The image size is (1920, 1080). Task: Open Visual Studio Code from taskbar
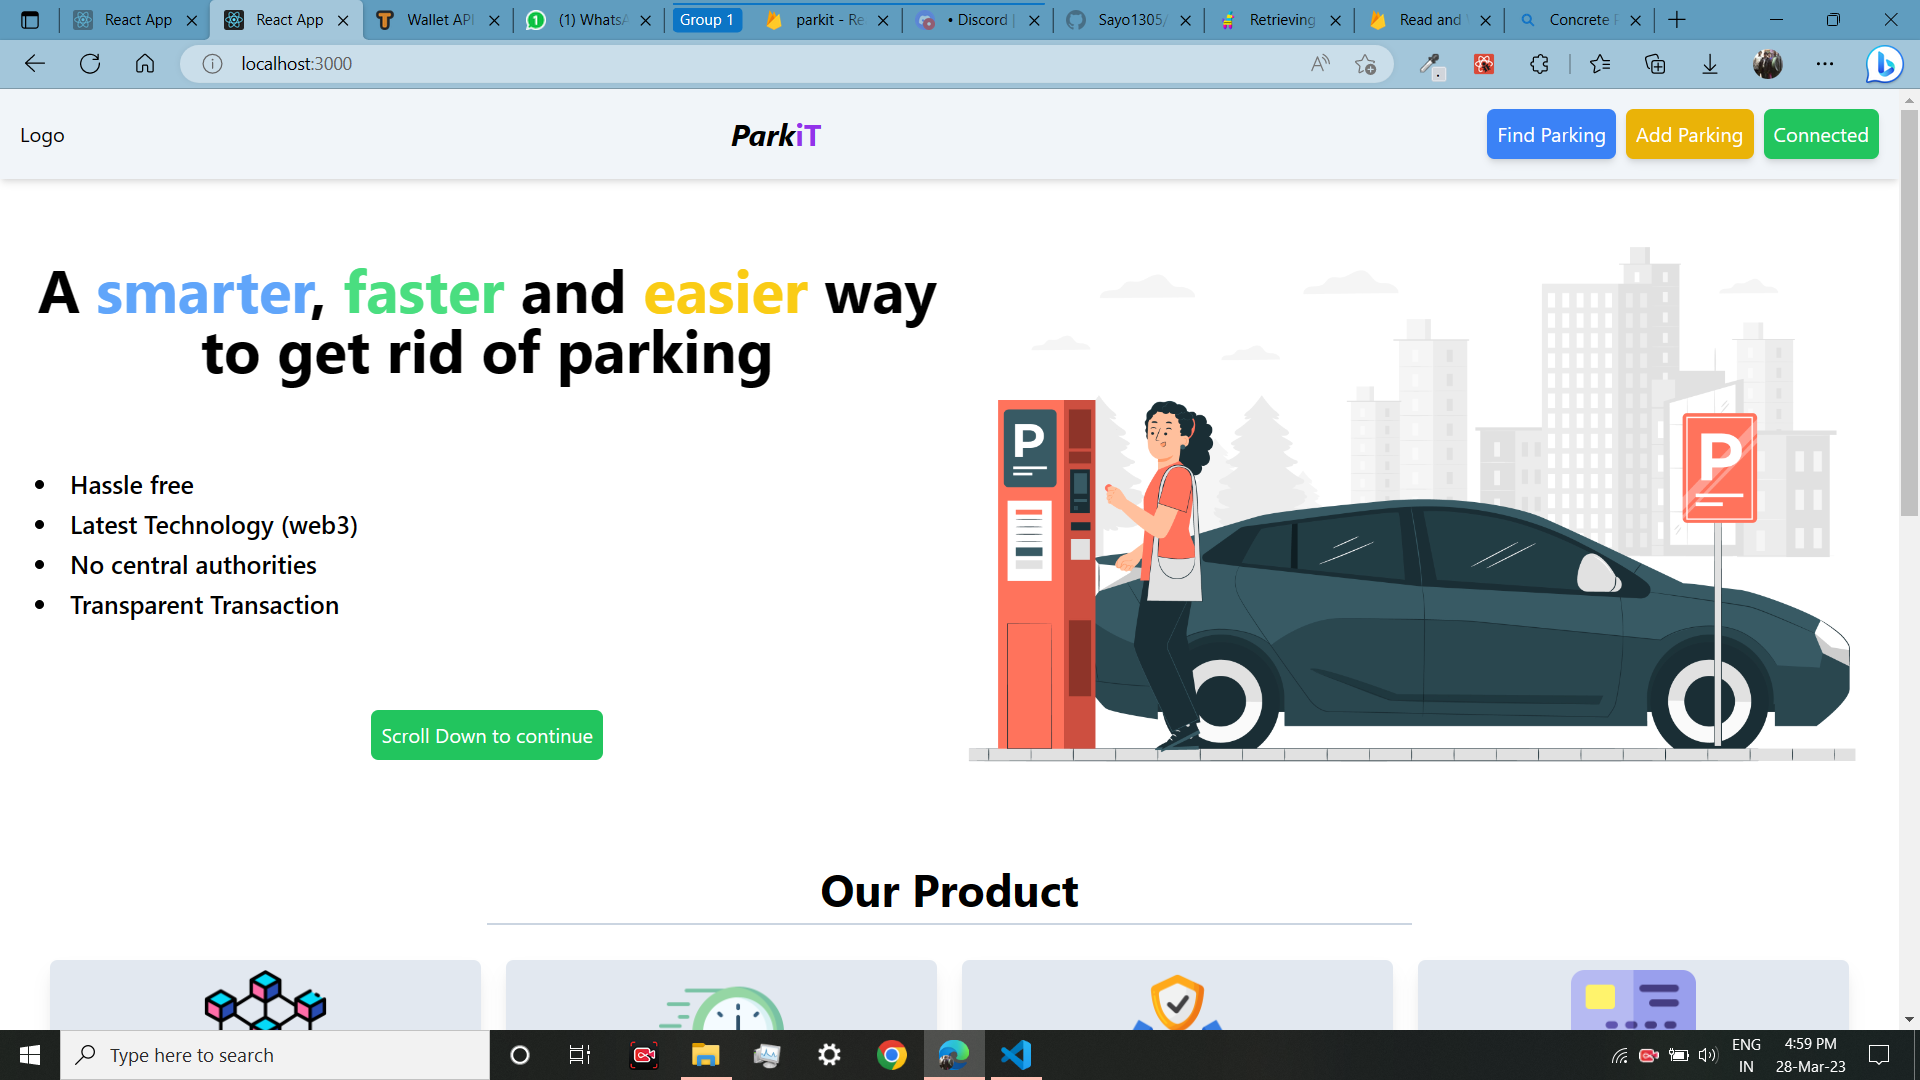[1016, 1055]
